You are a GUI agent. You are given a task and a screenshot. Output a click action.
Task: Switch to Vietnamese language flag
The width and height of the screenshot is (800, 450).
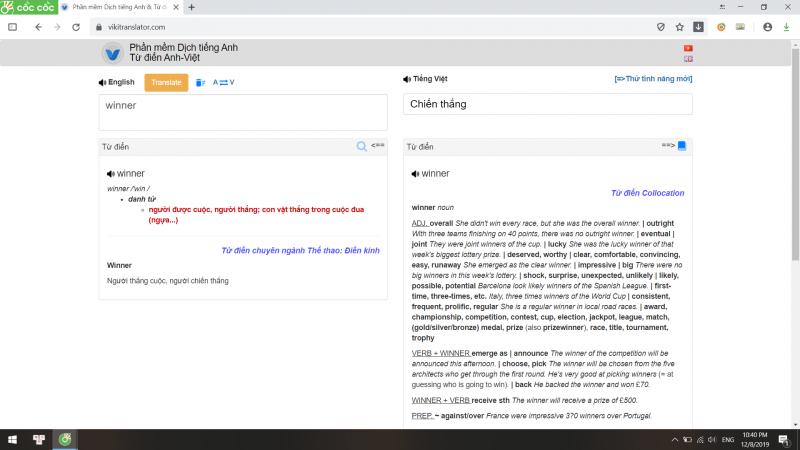coord(688,48)
